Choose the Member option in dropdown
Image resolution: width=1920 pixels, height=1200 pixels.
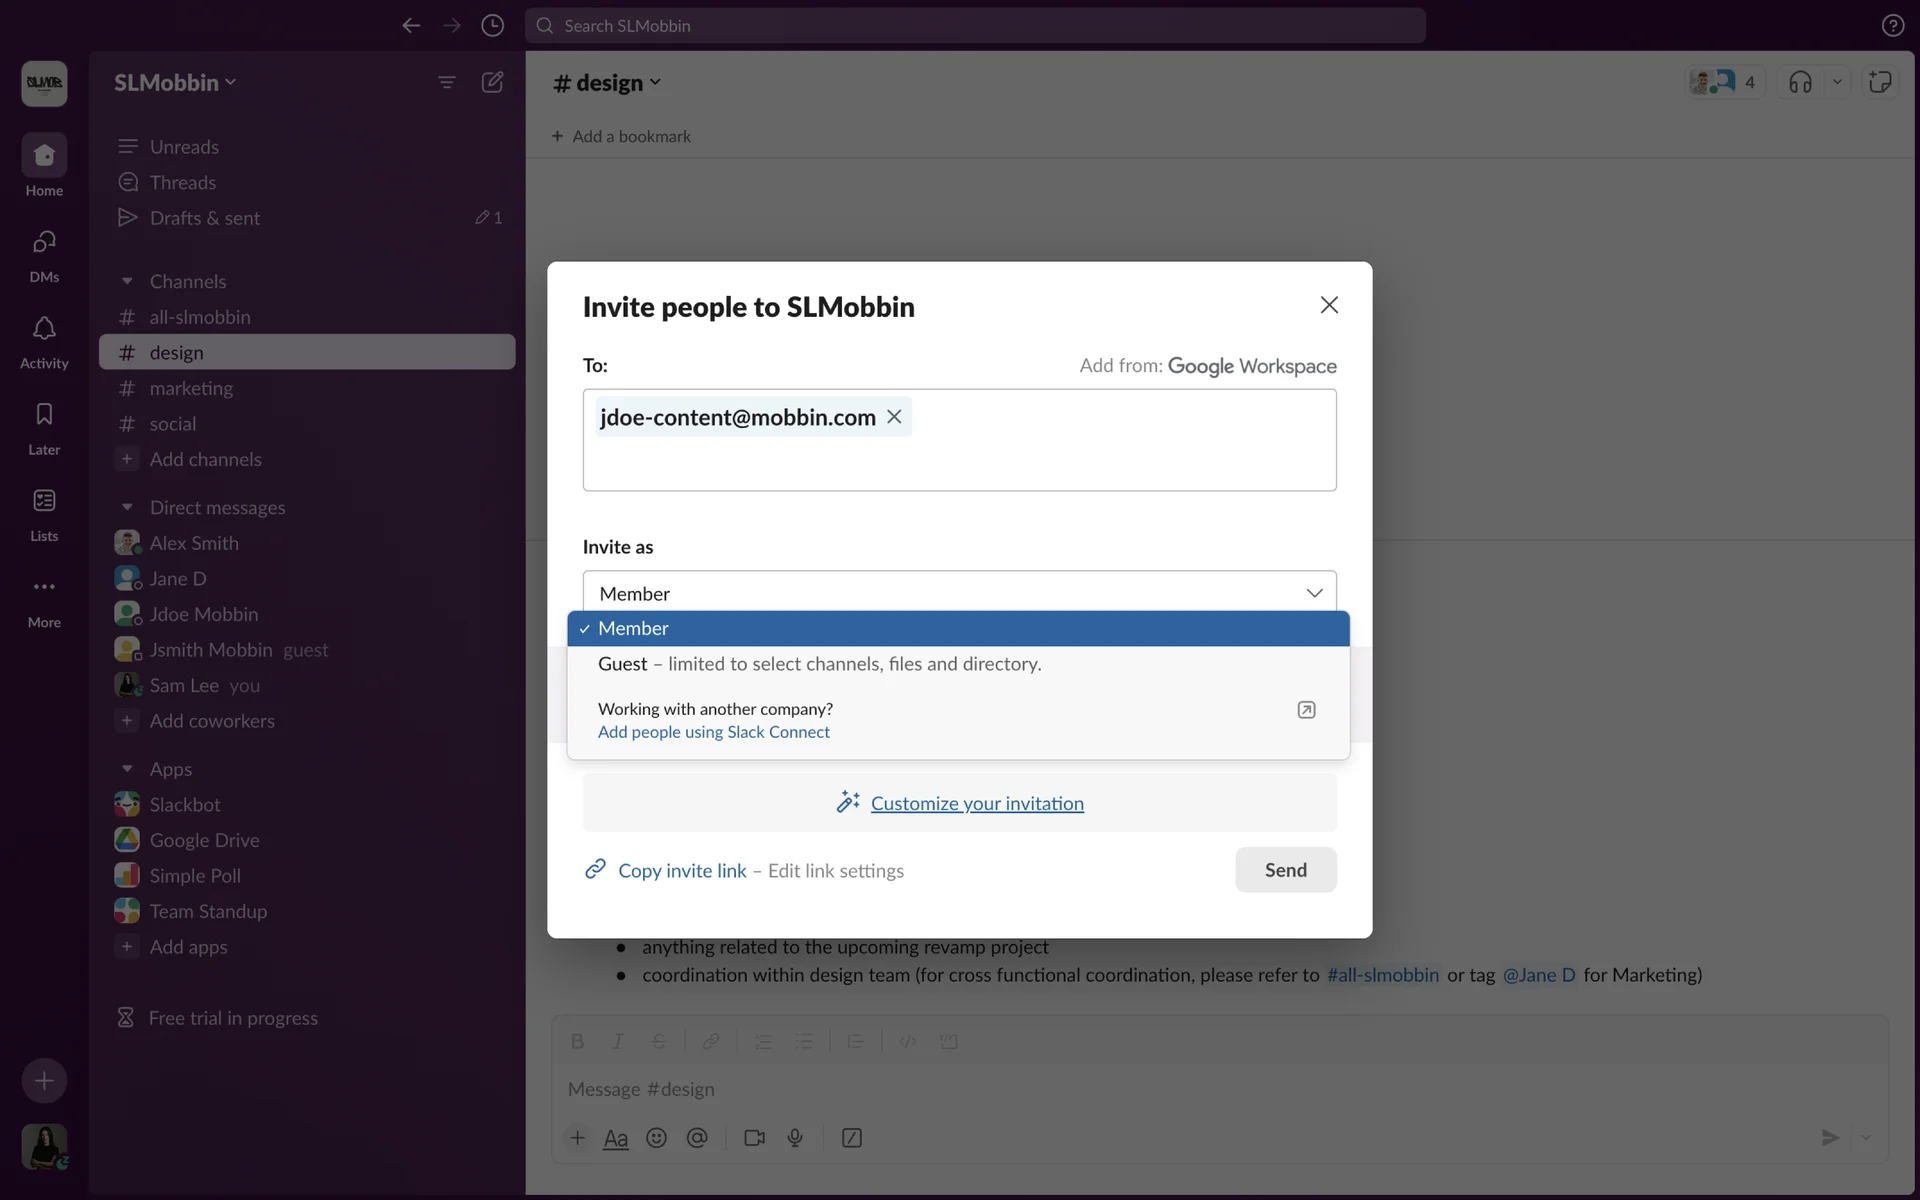633,628
